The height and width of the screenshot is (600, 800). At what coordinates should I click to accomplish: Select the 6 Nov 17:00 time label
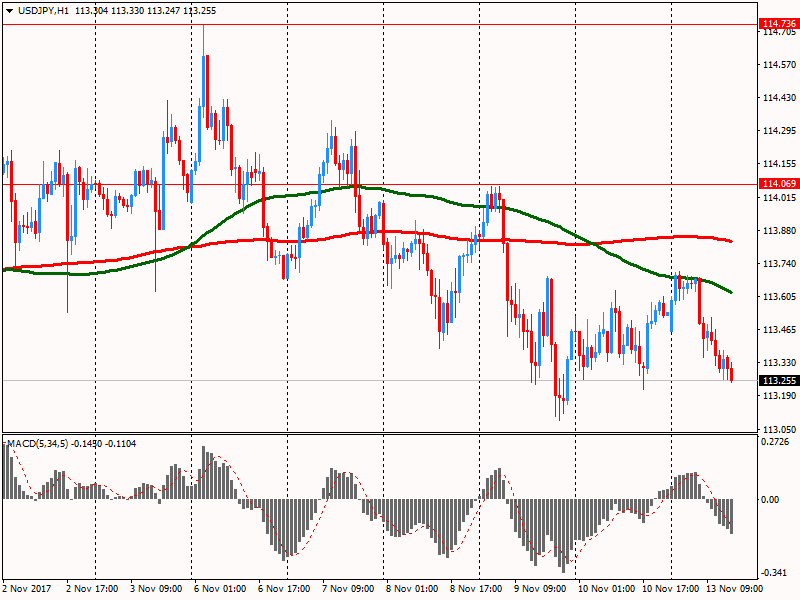click(x=284, y=589)
